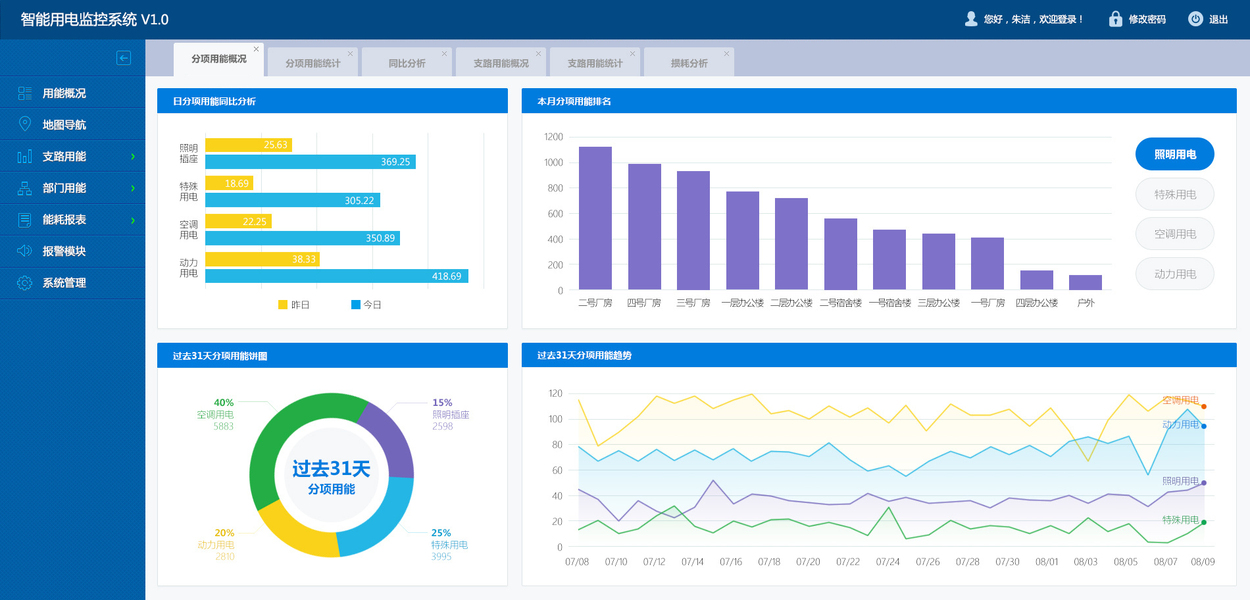The width and height of the screenshot is (1250, 600).
Task: Switch to the 支路用能概况 tab
Action: (x=501, y=63)
